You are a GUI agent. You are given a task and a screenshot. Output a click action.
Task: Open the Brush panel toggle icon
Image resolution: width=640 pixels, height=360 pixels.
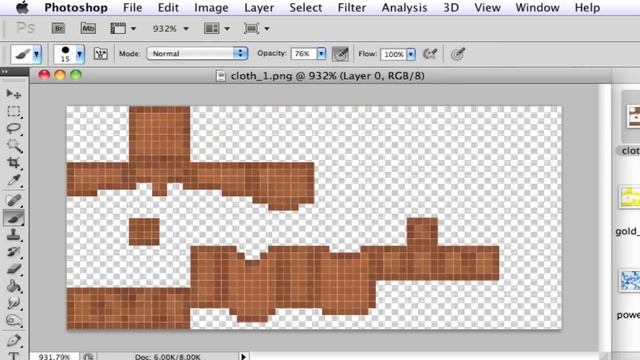point(100,54)
